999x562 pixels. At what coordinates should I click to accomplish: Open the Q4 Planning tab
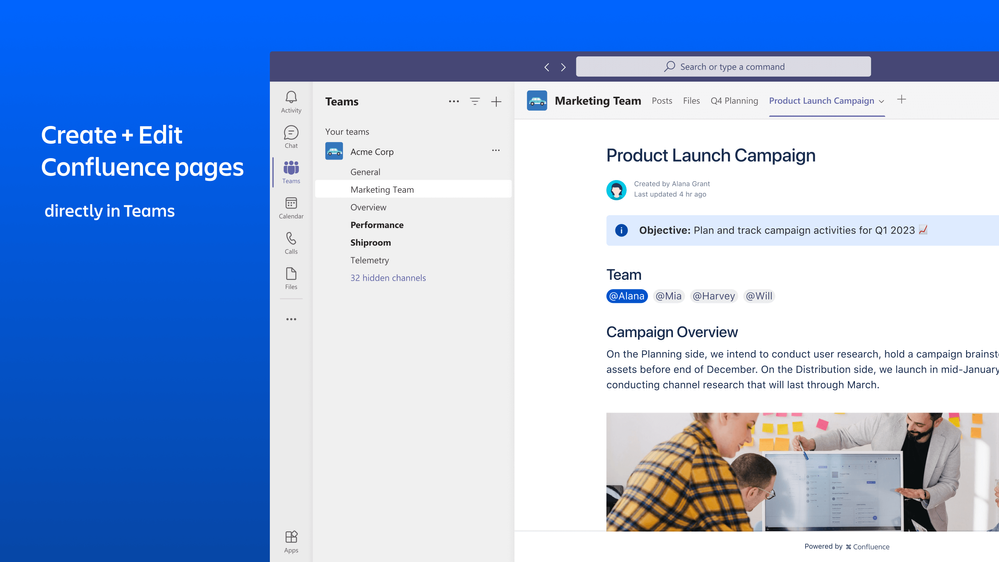pyautogui.click(x=734, y=101)
